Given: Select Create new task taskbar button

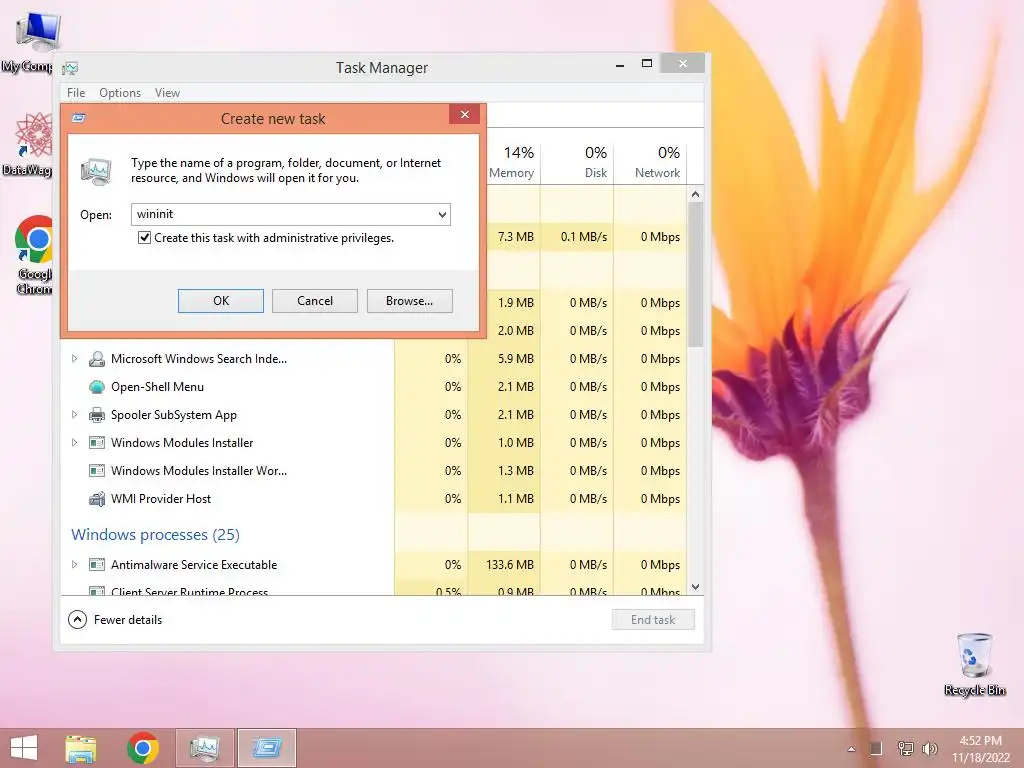Looking at the screenshot, I should 267,748.
